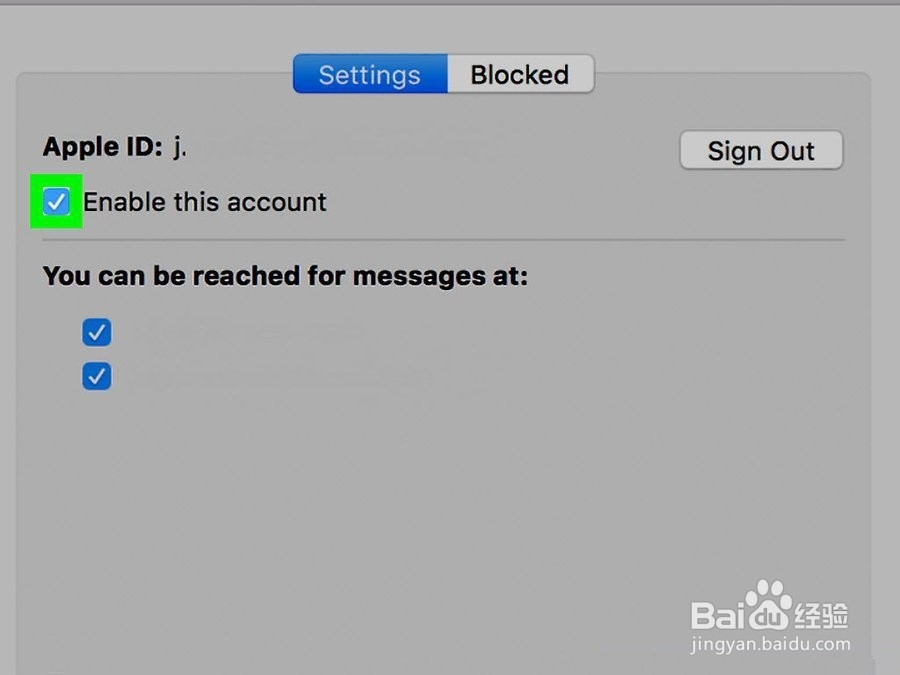The image size is (900, 675).
Task: Toggle the Enable this account checkbox
Action: 56,201
